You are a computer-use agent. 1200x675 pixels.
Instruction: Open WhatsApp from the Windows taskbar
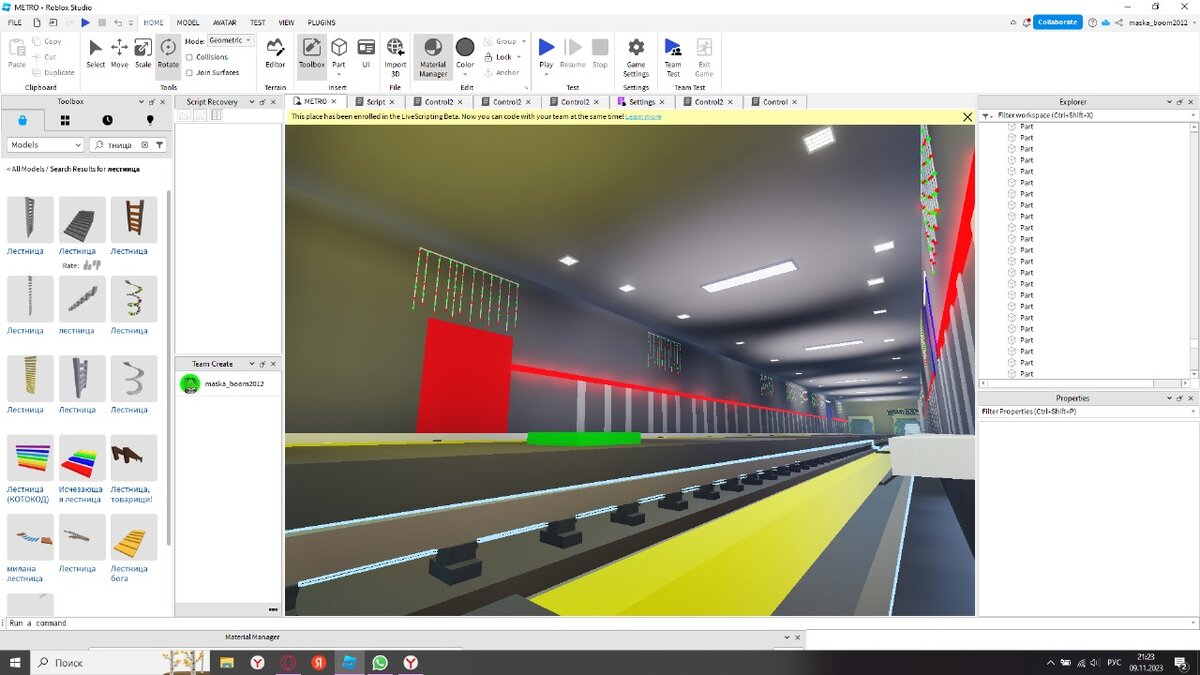click(380, 662)
